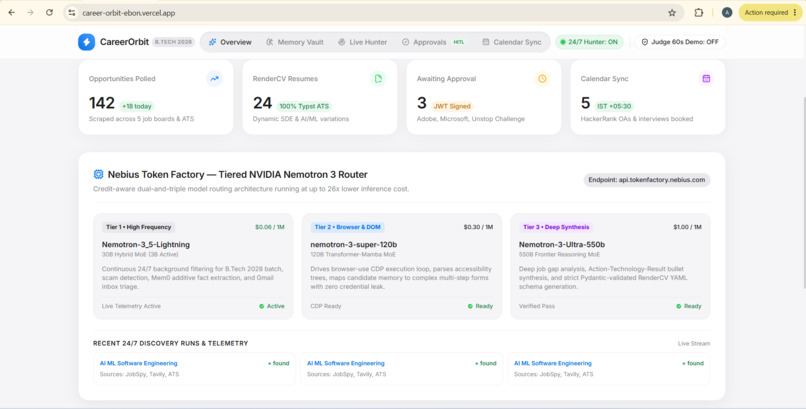Toggle the 24/7 Hunter: ON switch
This screenshot has width=806, height=409.
[x=589, y=42]
